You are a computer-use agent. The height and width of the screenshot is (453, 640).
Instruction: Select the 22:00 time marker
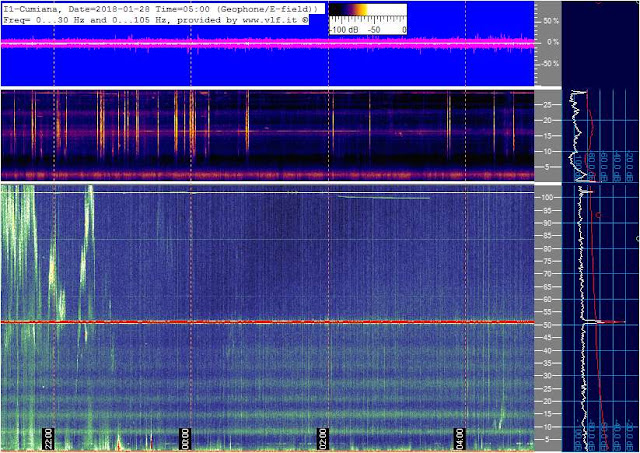coord(49,439)
